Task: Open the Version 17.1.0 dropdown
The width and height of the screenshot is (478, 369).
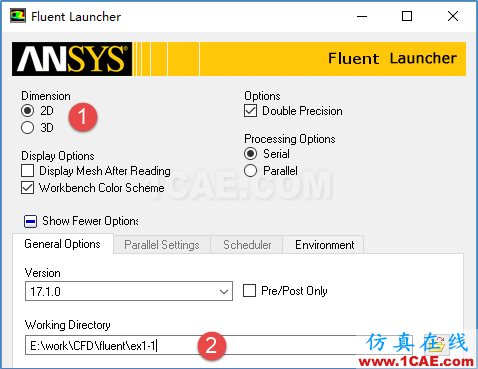Action: (129, 291)
